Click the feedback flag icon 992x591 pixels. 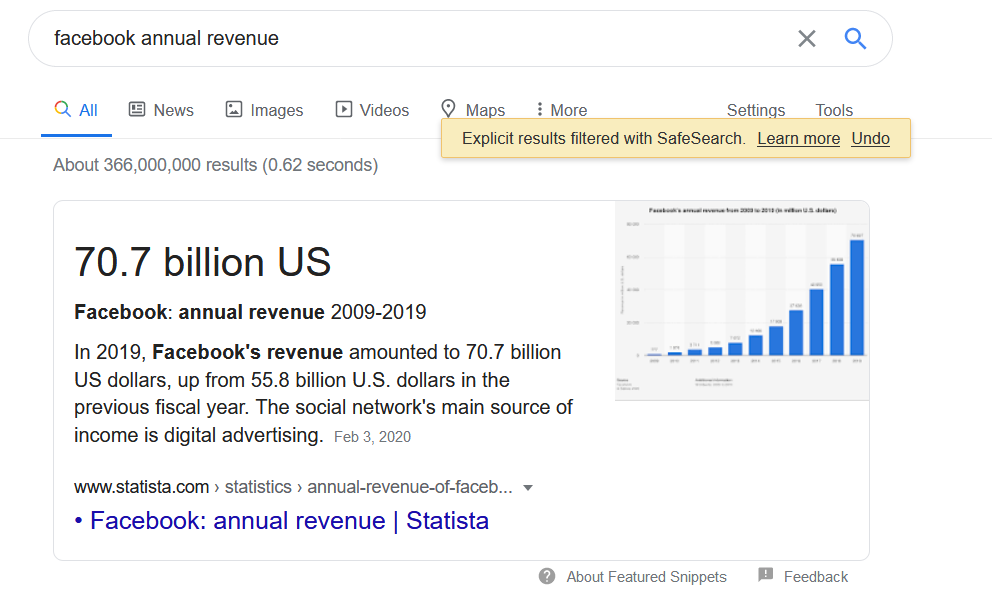(766, 575)
